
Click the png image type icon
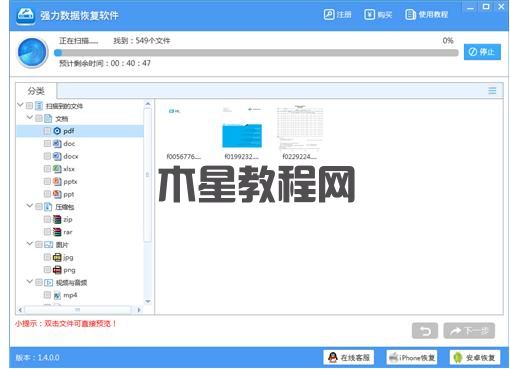point(57,270)
